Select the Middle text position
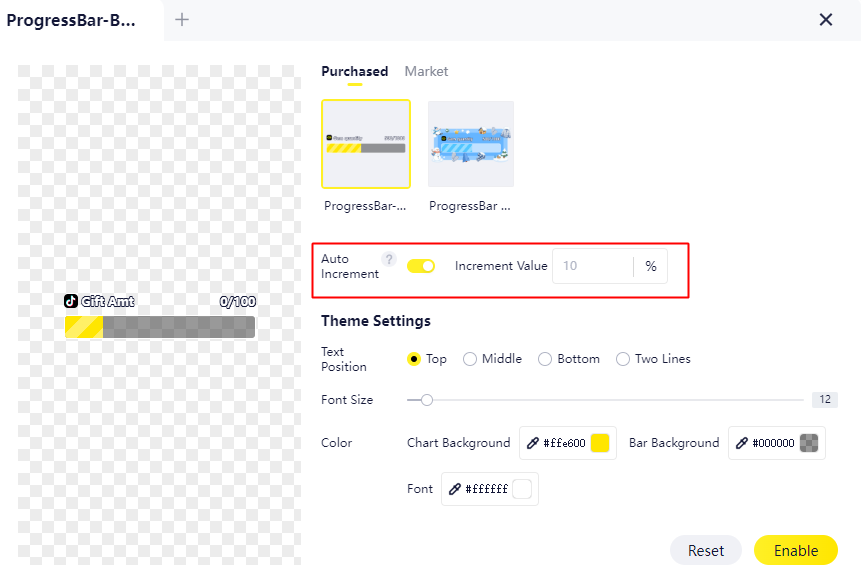Image resolution: width=861 pixels, height=579 pixels. (470, 359)
